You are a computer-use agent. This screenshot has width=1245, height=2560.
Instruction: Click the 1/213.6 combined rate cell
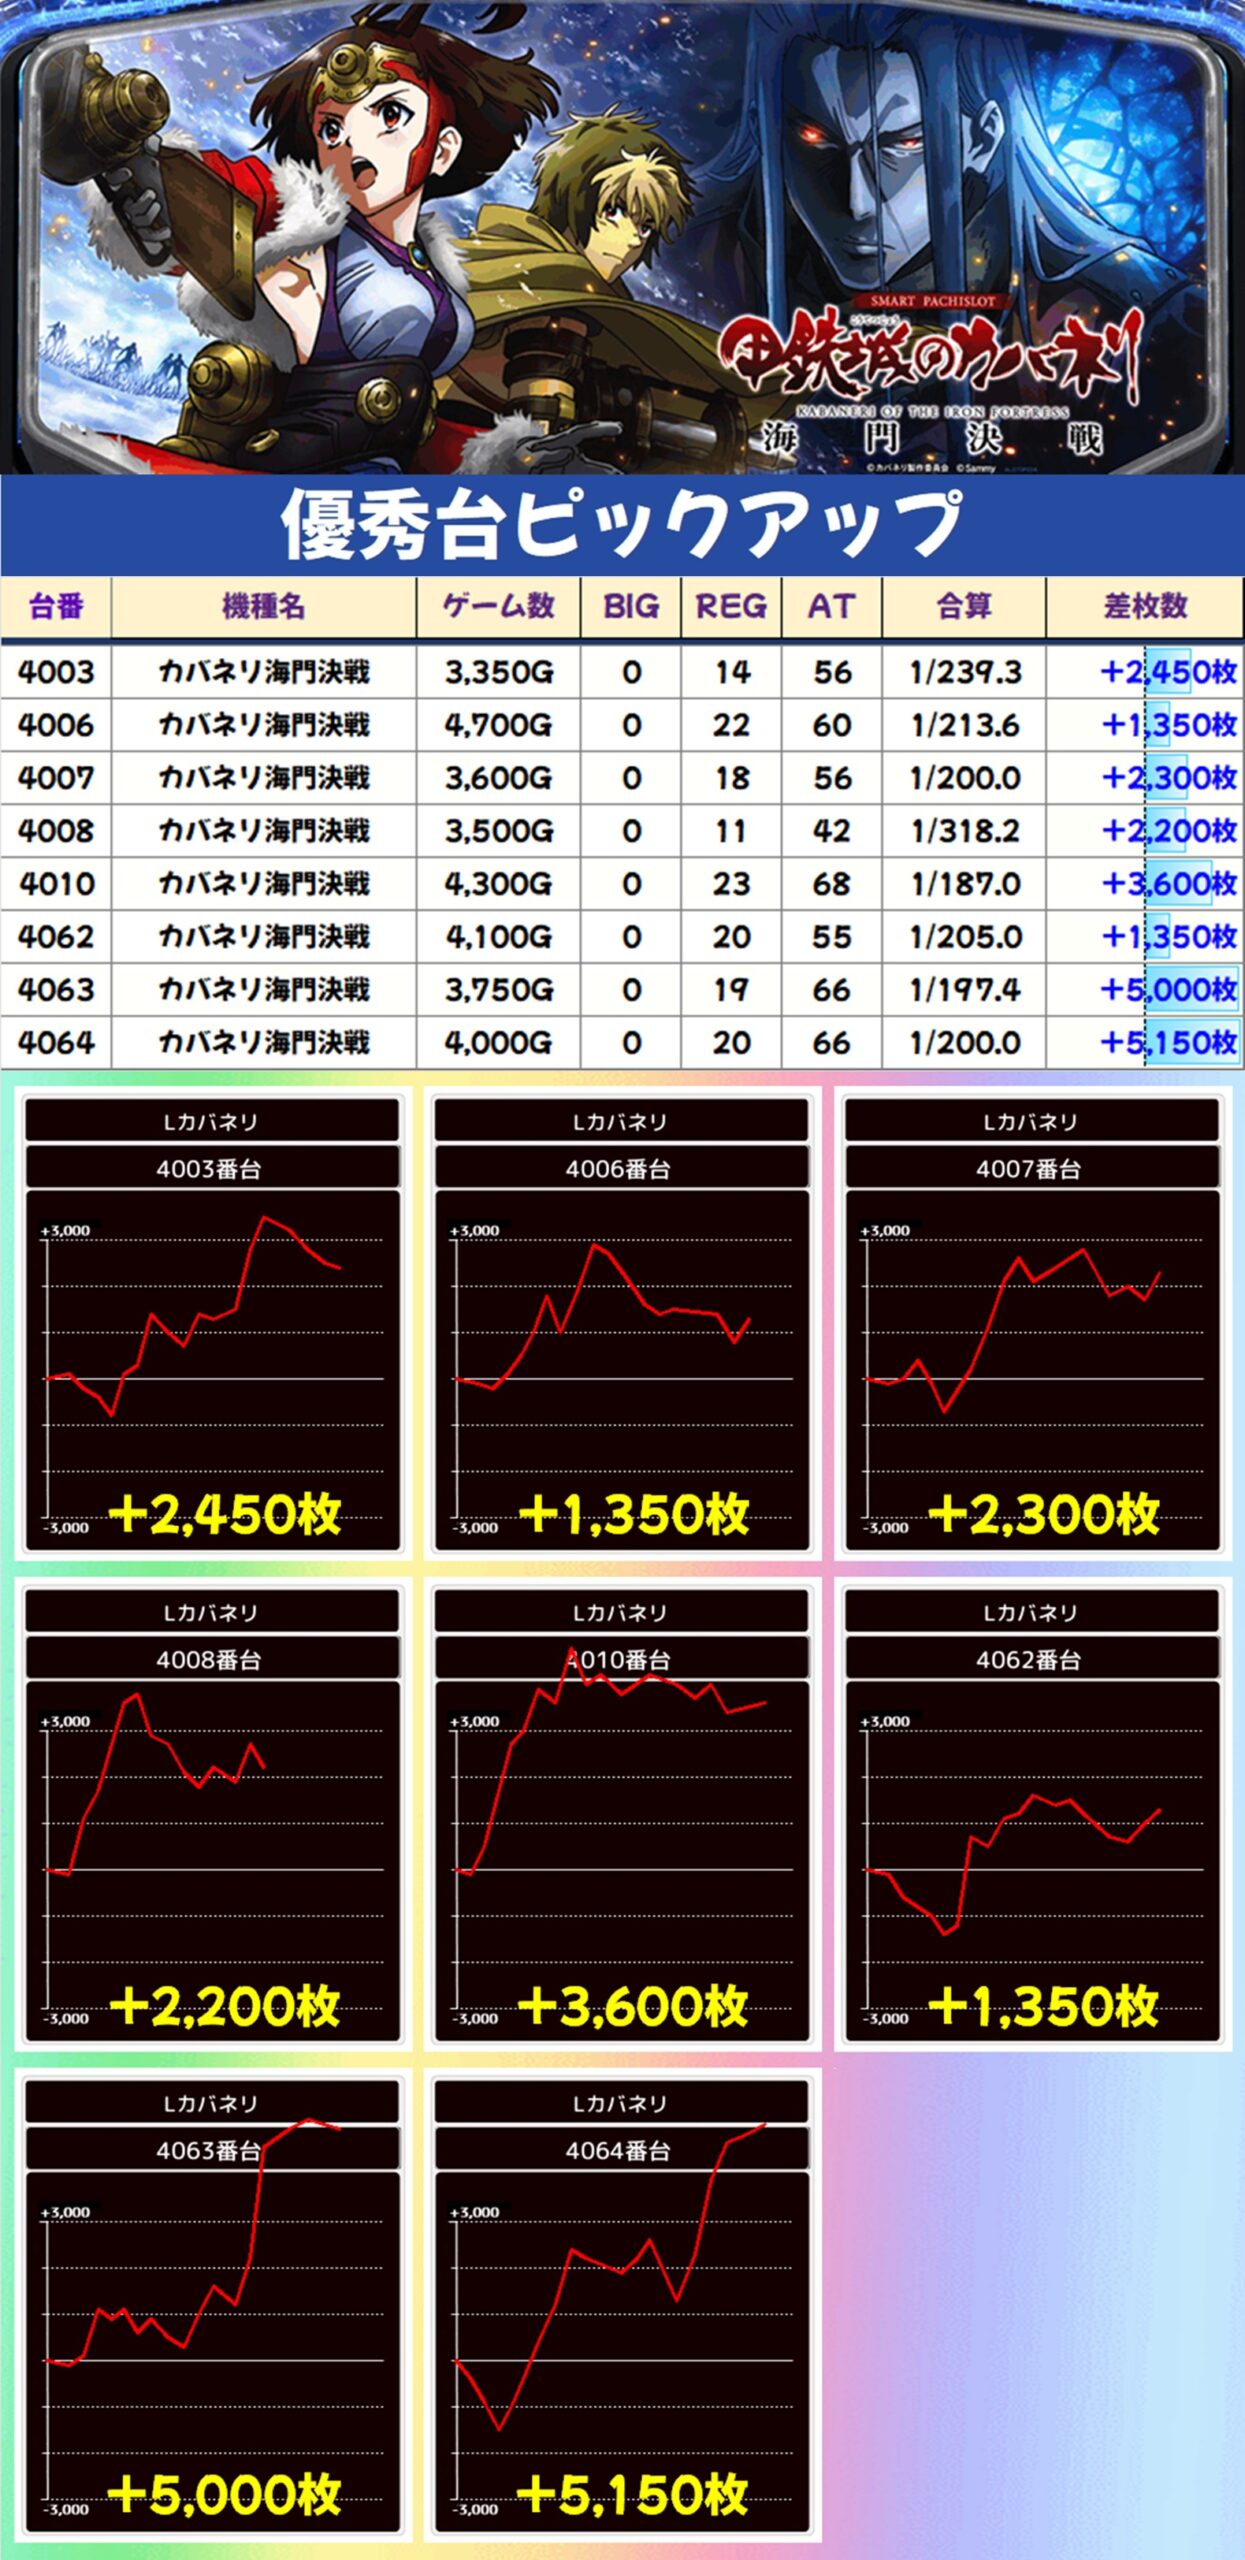click(x=964, y=725)
